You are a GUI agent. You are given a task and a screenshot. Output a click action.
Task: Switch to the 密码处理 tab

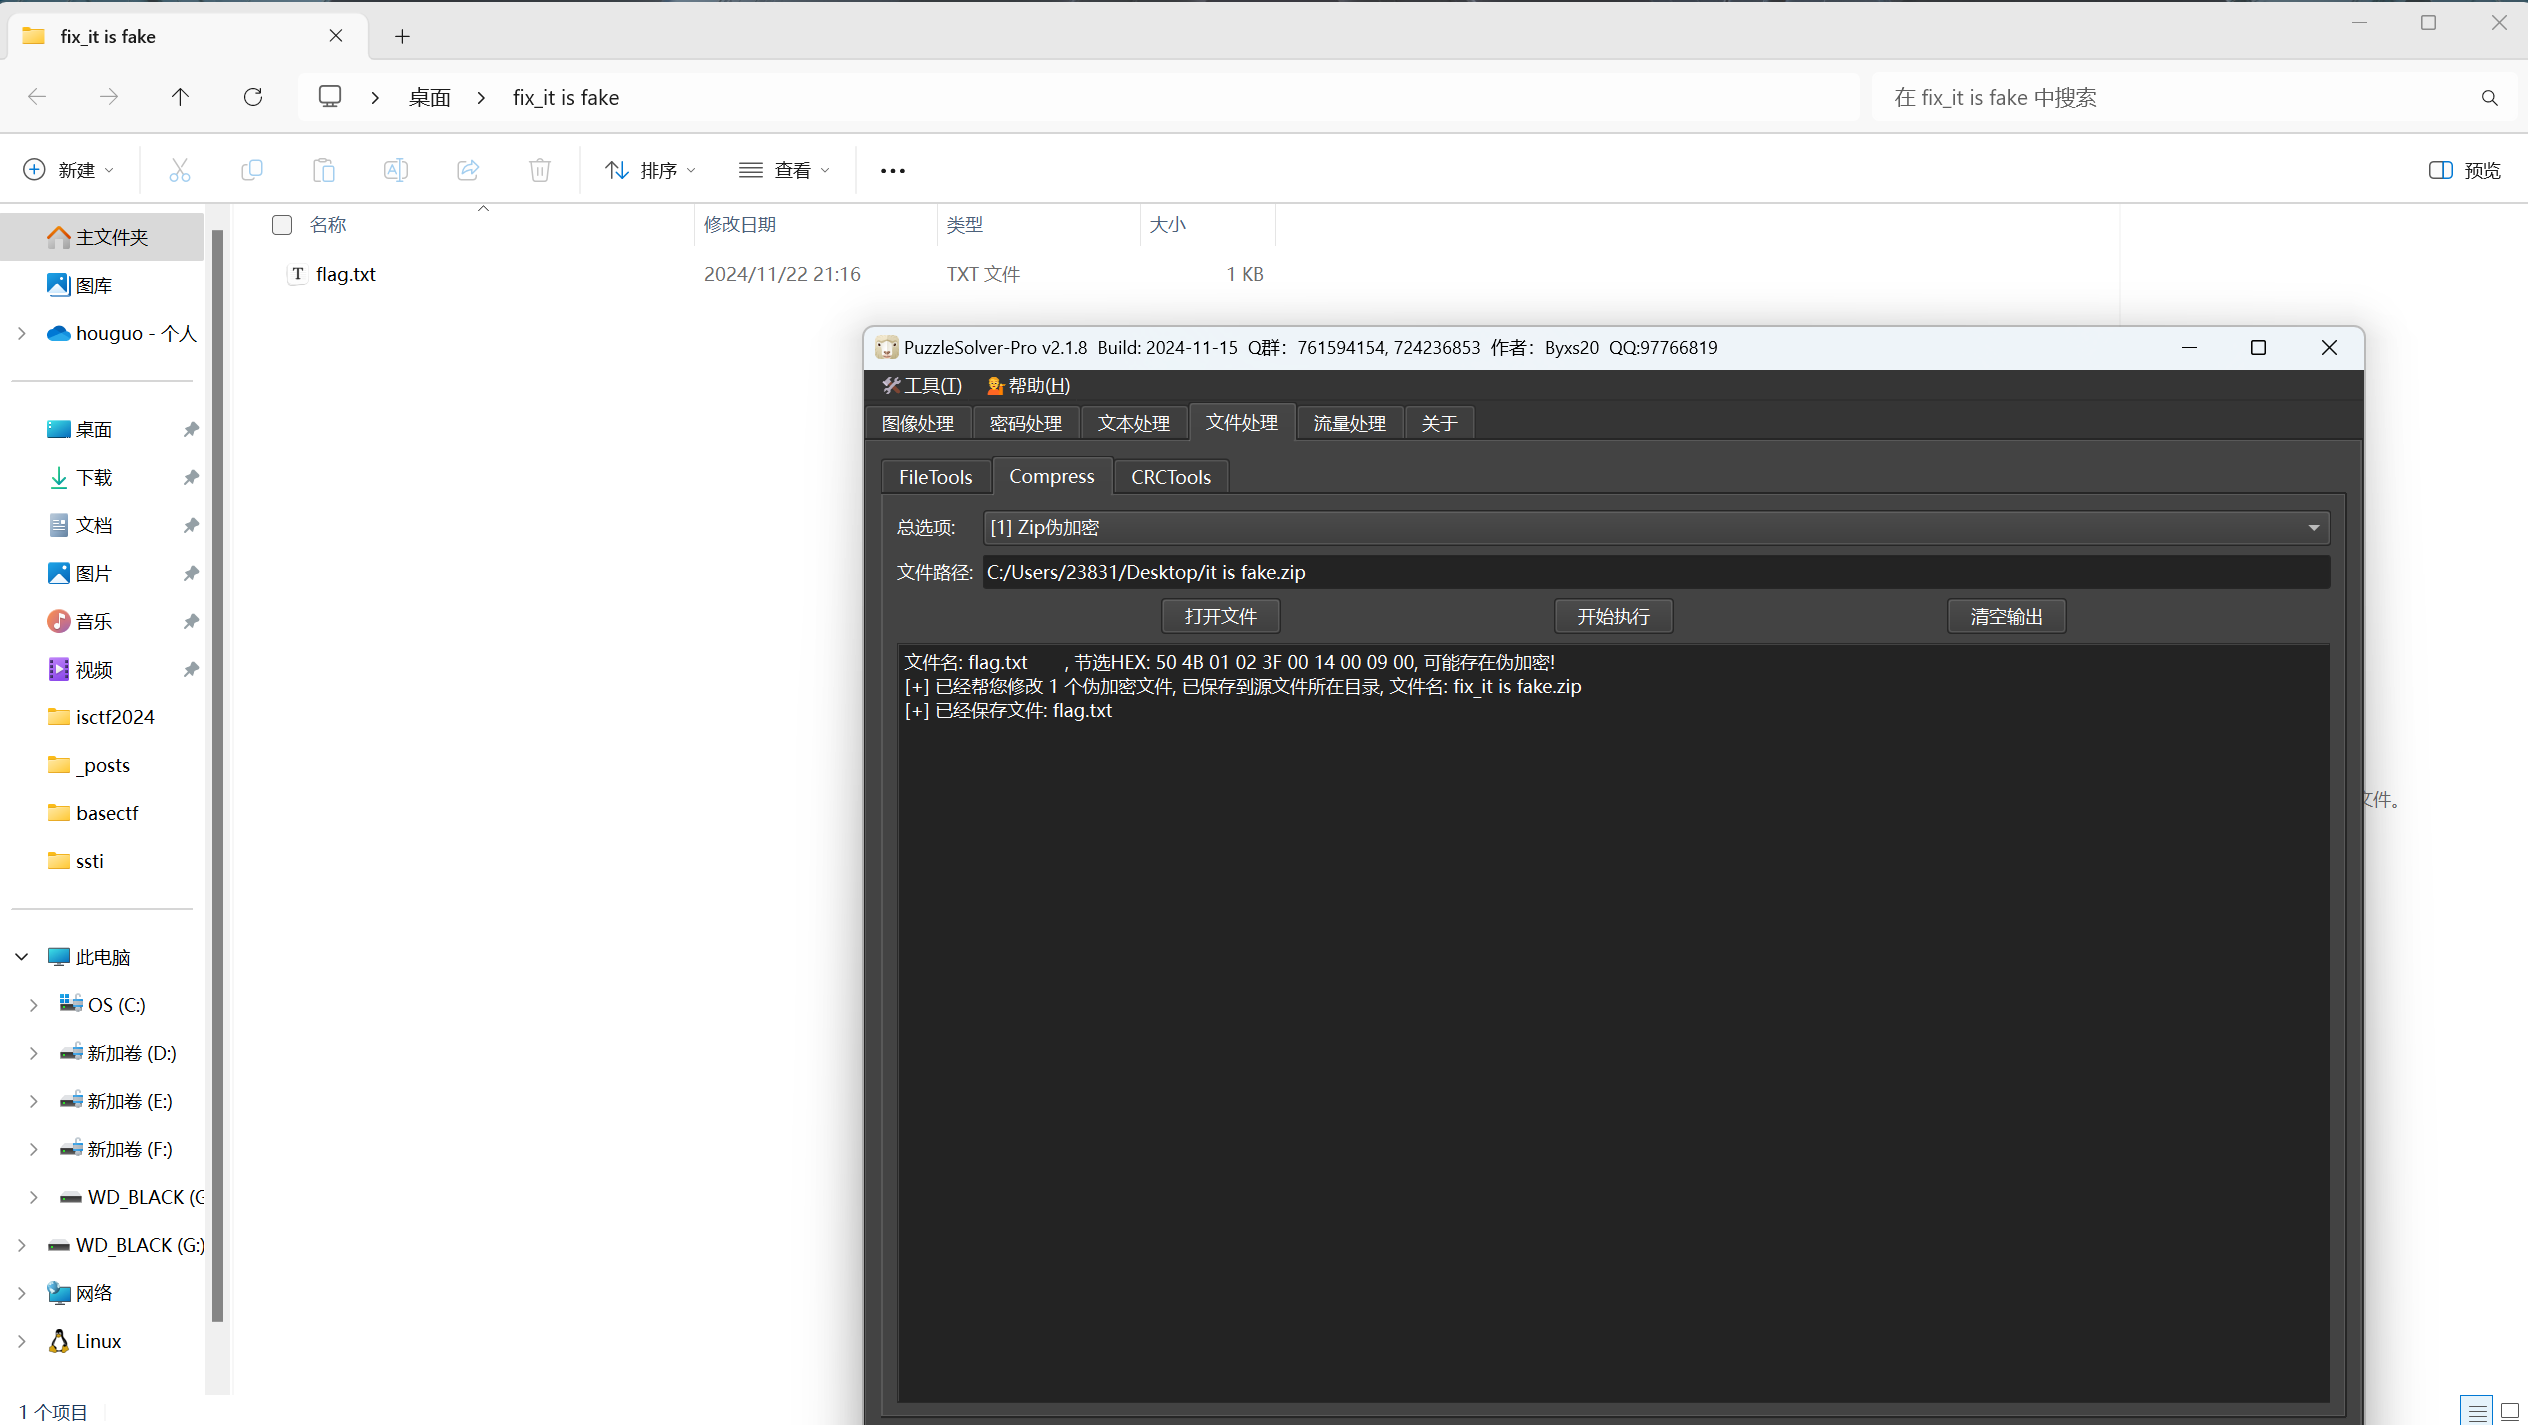[1026, 423]
